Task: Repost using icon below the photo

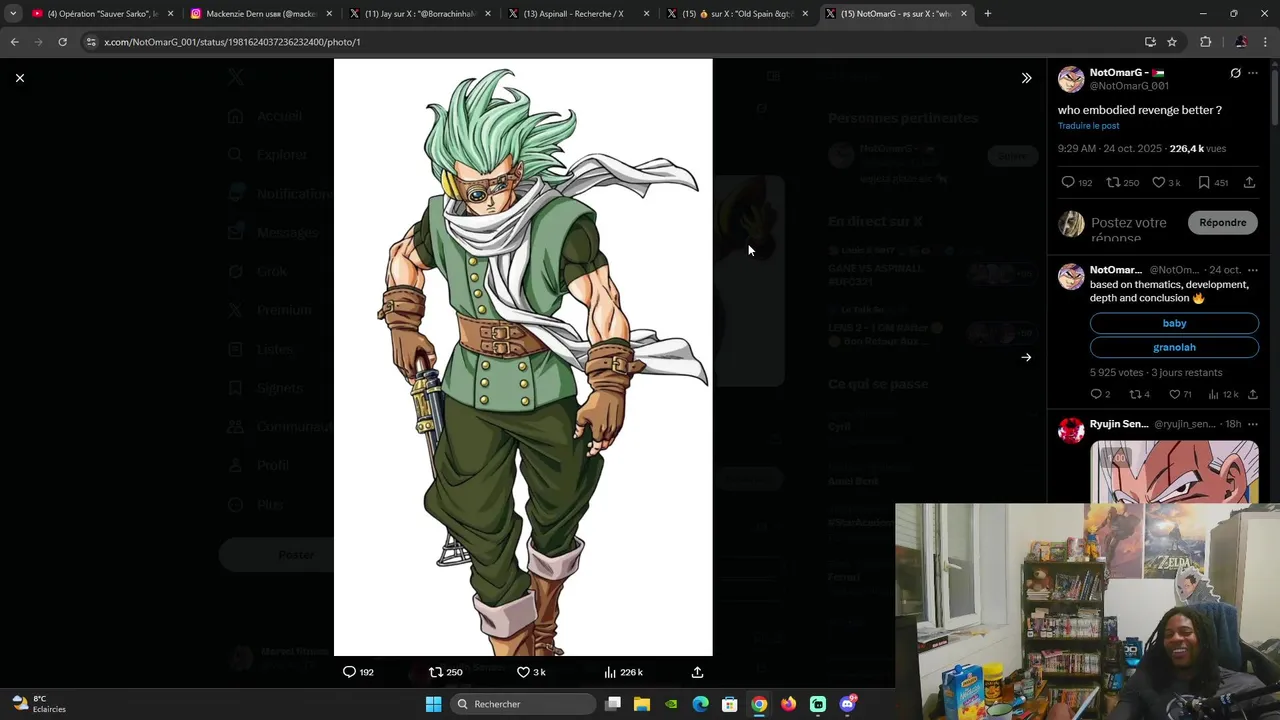Action: pos(435,672)
